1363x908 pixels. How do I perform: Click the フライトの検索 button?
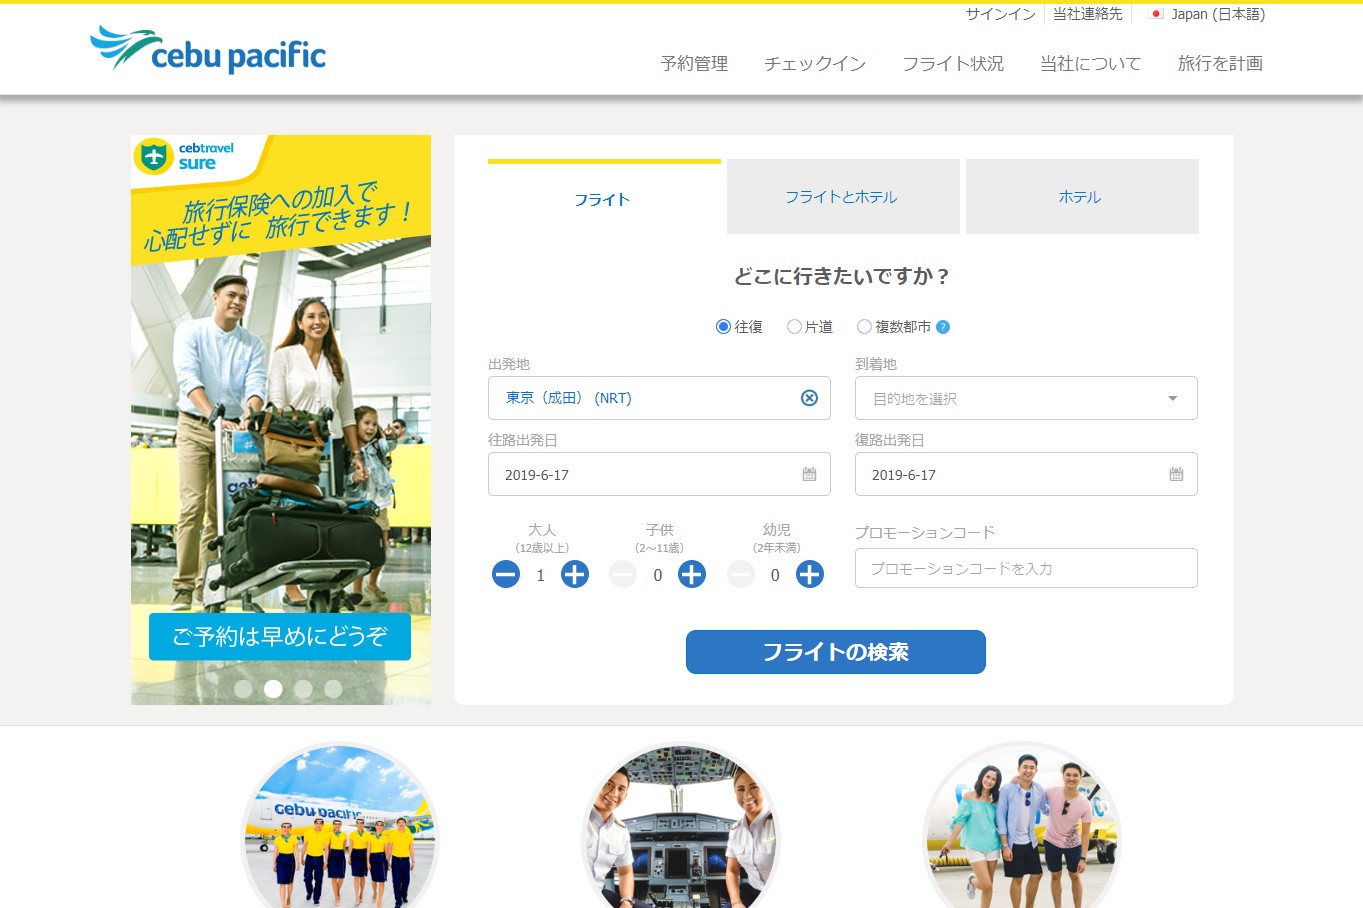(836, 652)
